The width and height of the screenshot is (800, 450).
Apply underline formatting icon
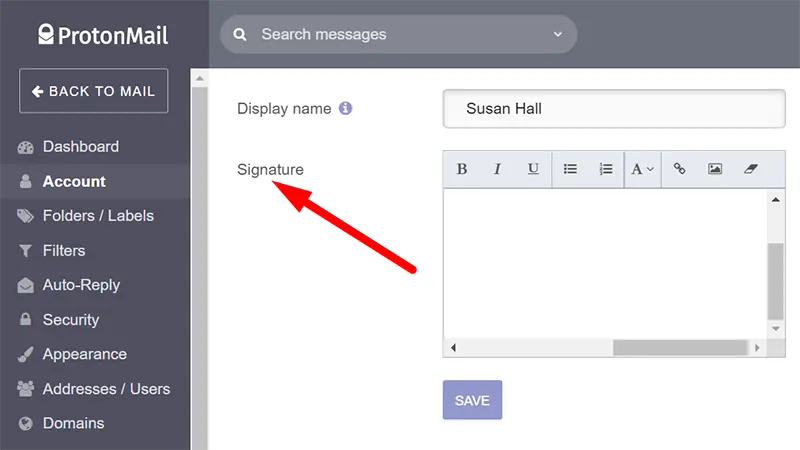pyautogui.click(x=533, y=169)
